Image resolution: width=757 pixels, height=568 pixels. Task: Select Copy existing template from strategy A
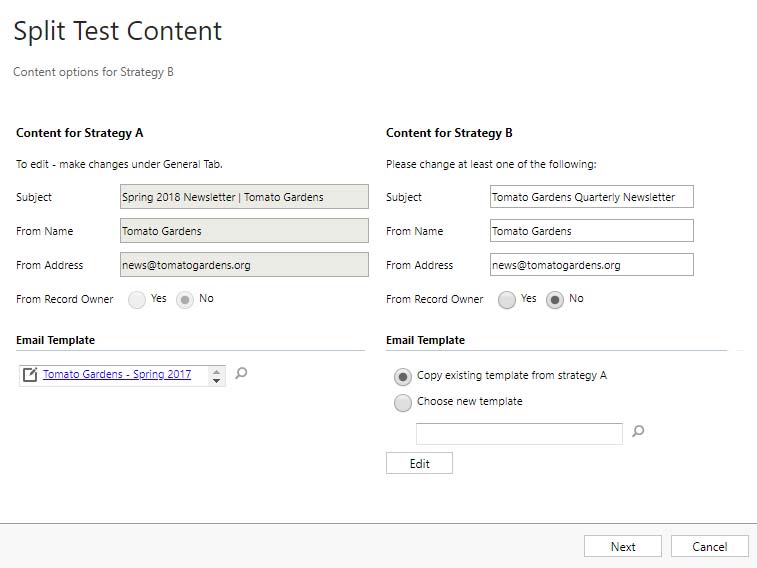tap(403, 376)
